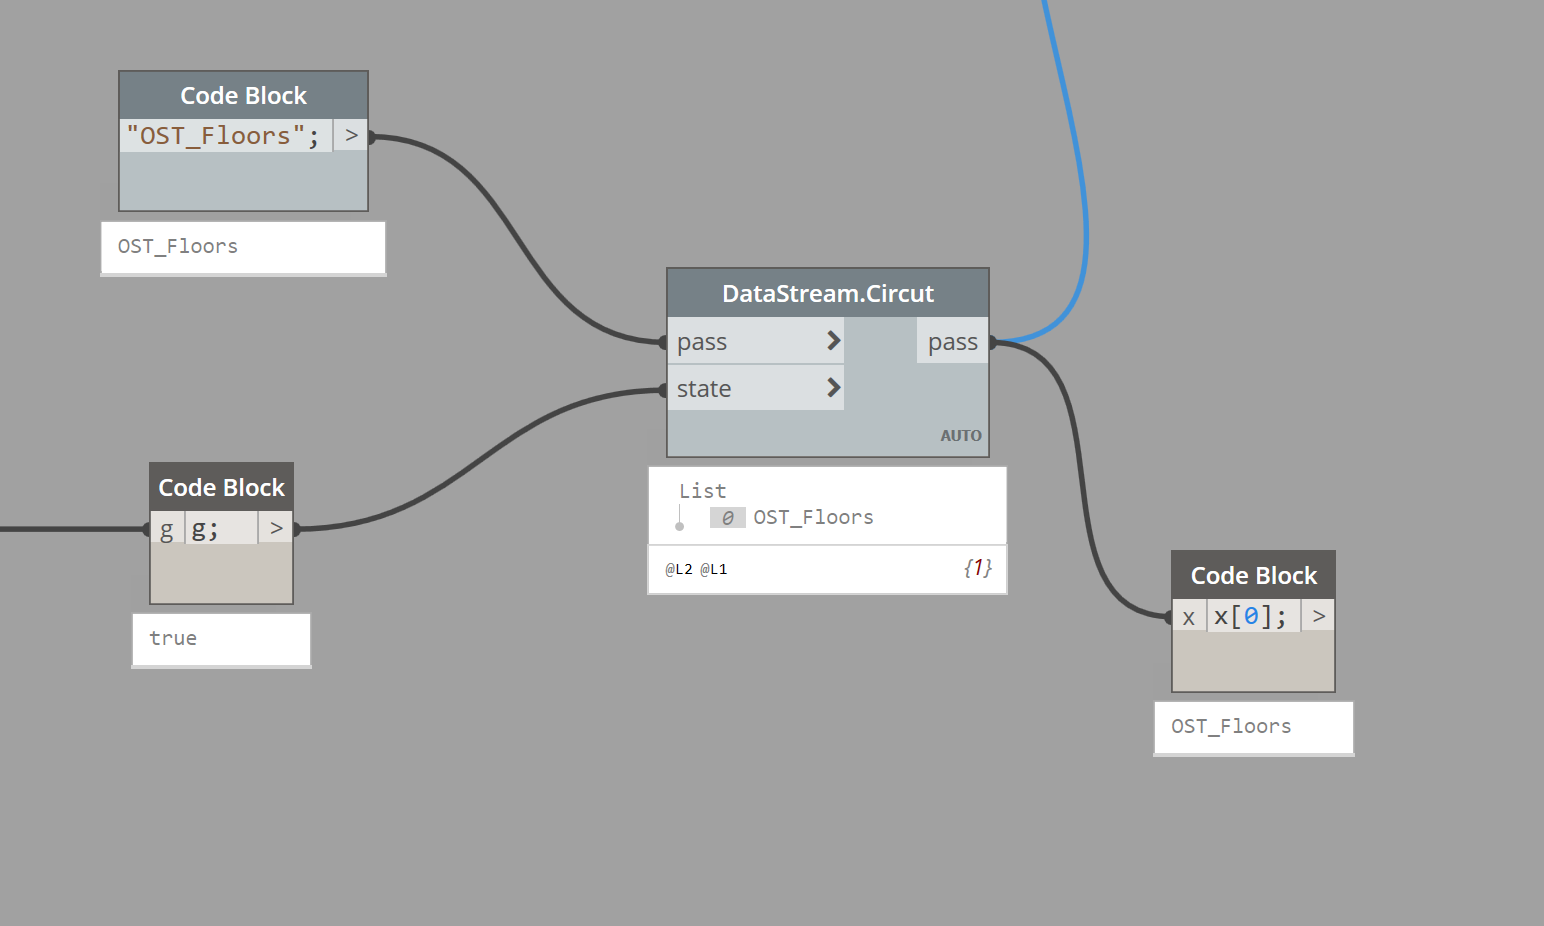The height and width of the screenshot is (926, 1544).
Task: Click the DataStream.Circut node header
Action: click(x=828, y=293)
